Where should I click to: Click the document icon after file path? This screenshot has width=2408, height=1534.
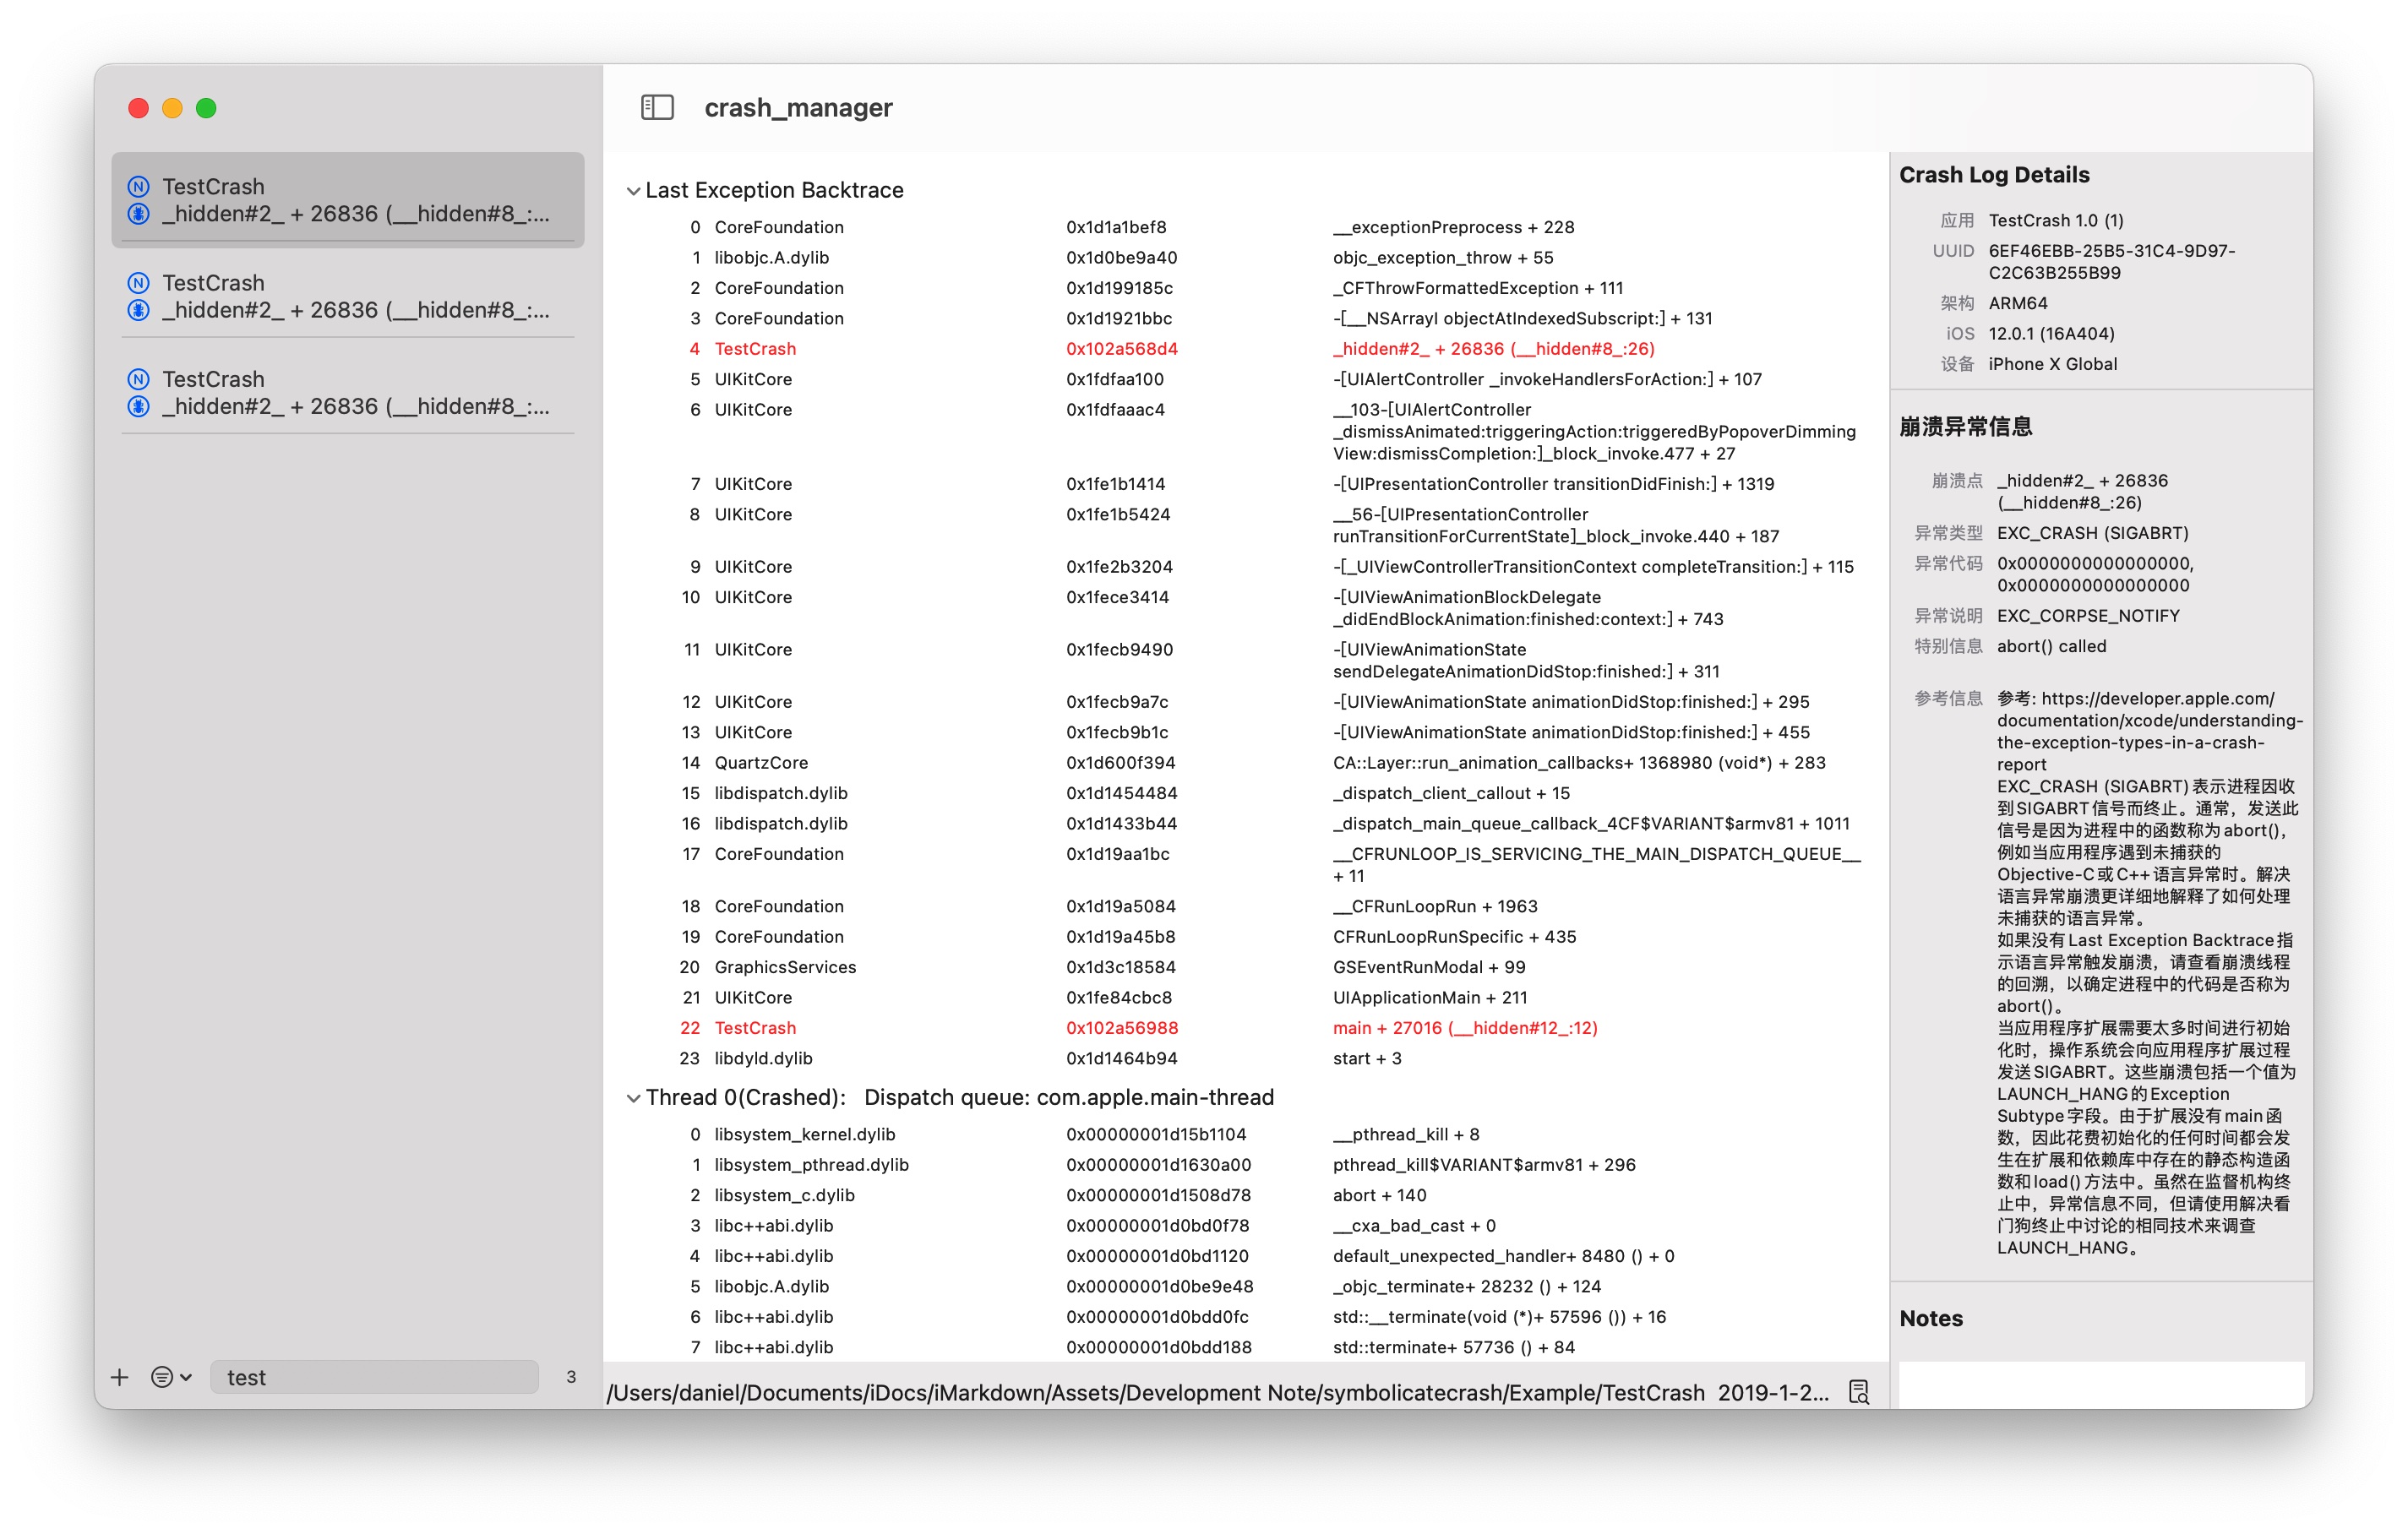point(1858,1392)
